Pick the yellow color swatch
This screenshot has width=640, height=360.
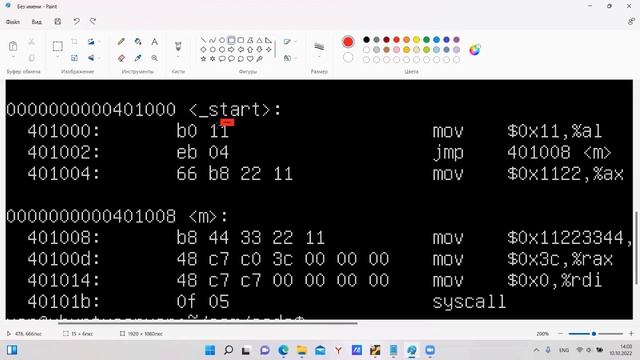(x=416, y=40)
